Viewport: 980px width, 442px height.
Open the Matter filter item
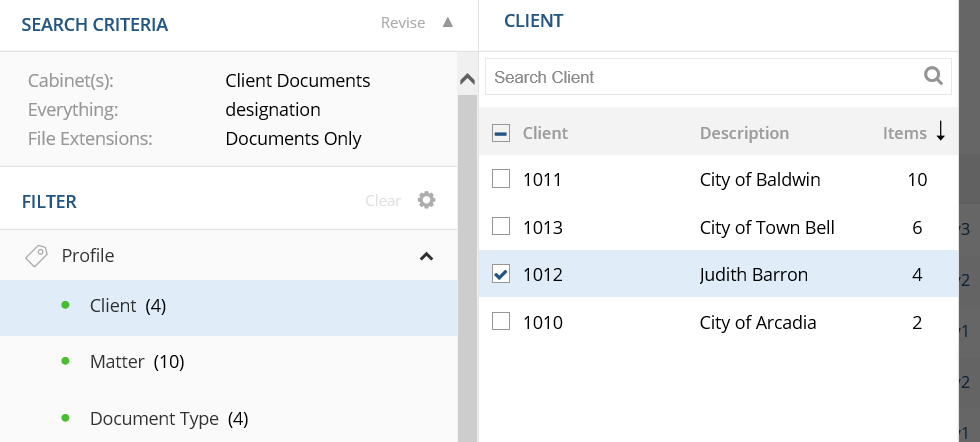pyautogui.click(x=117, y=362)
